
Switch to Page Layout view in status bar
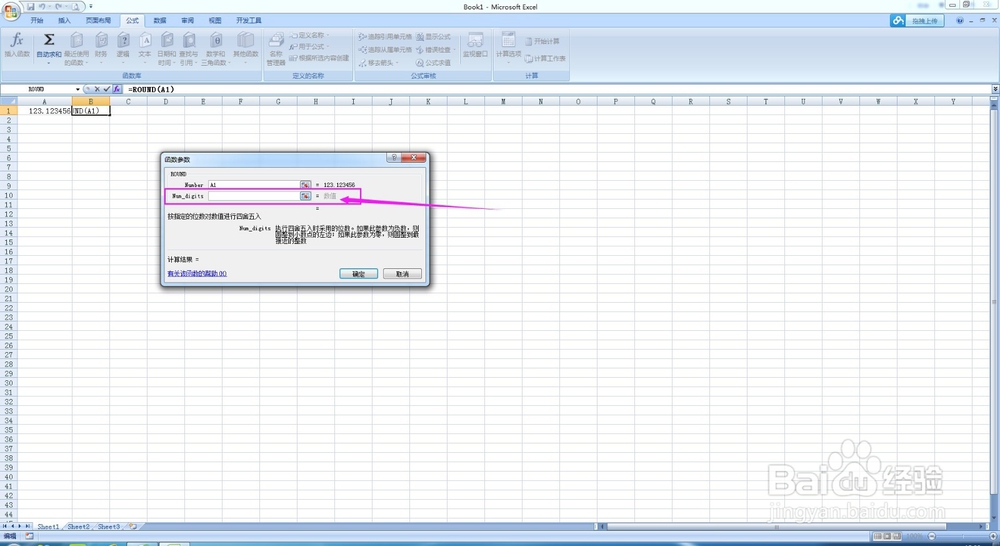pyautogui.click(x=886, y=537)
